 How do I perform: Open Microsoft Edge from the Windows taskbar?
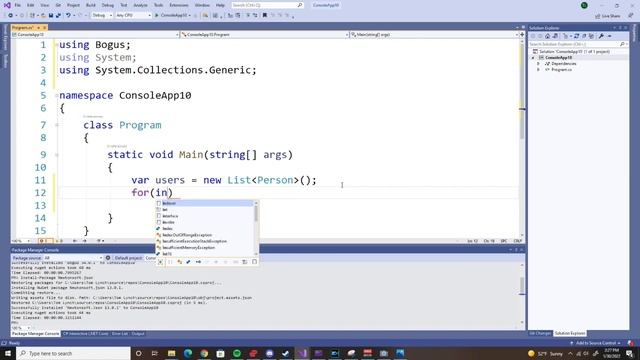click(188, 353)
